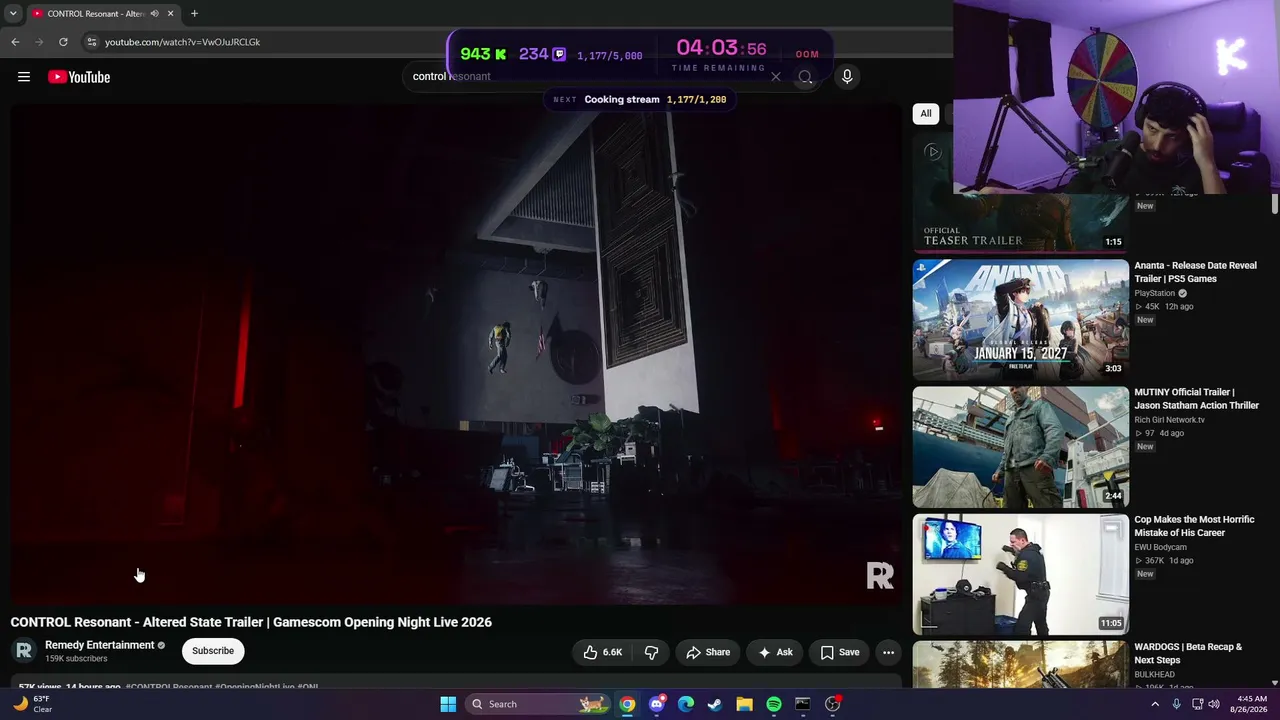Open network settings in system tray
This screenshot has height=720, width=1280.
1197,704
